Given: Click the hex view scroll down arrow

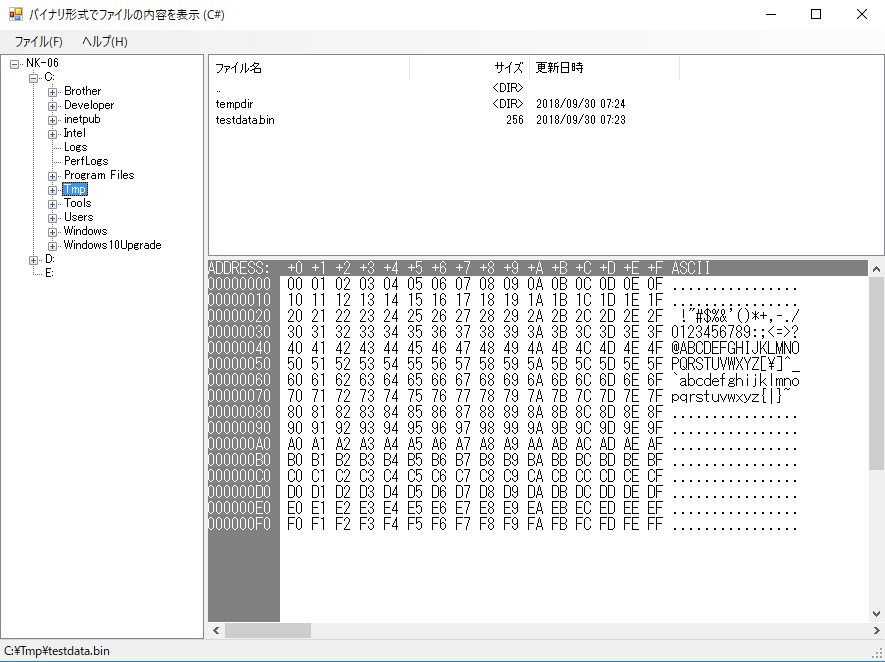Looking at the screenshot, I should [876, 614].
